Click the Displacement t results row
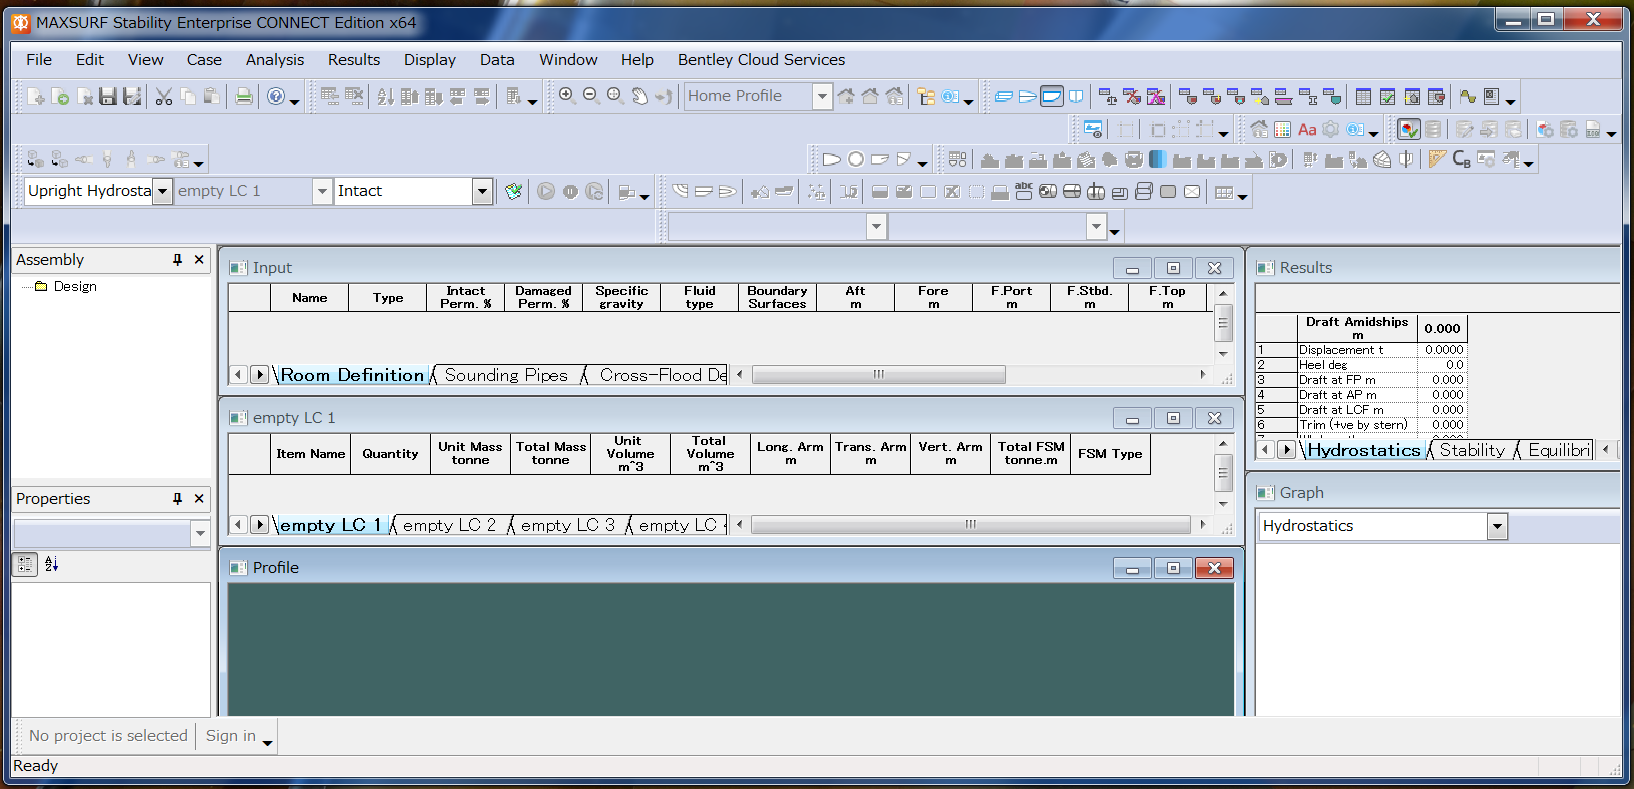Screen dimensions: 1634x789 click(x=1360, y=350)
